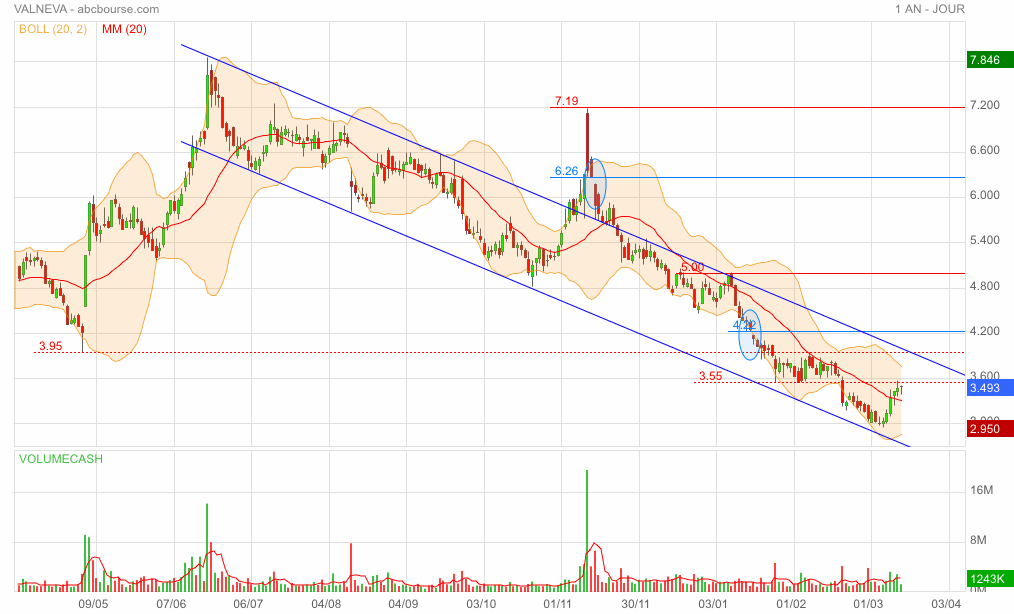
Task: Click the blue ellipse near 4.22 gap
Action: [x=750, y=334]
